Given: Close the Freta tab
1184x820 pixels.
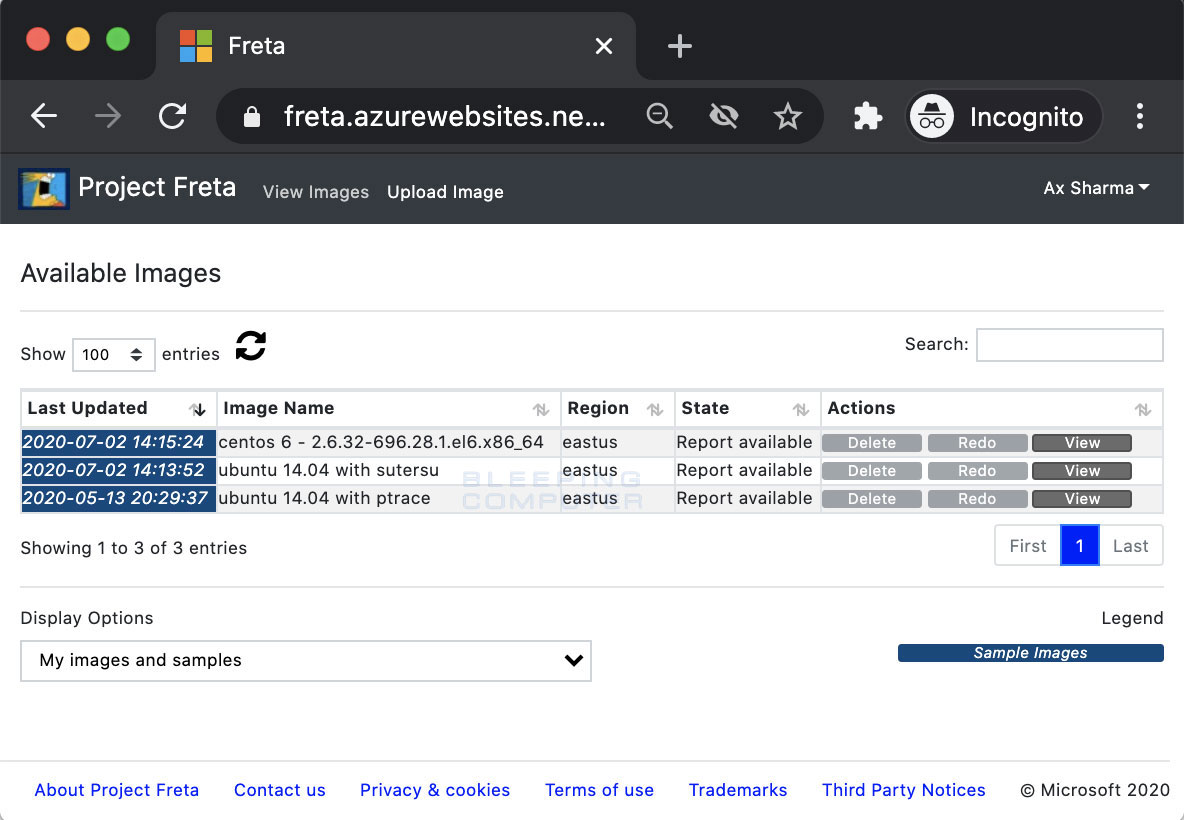Looking at the screenshot, I should (x=603, y=46).
